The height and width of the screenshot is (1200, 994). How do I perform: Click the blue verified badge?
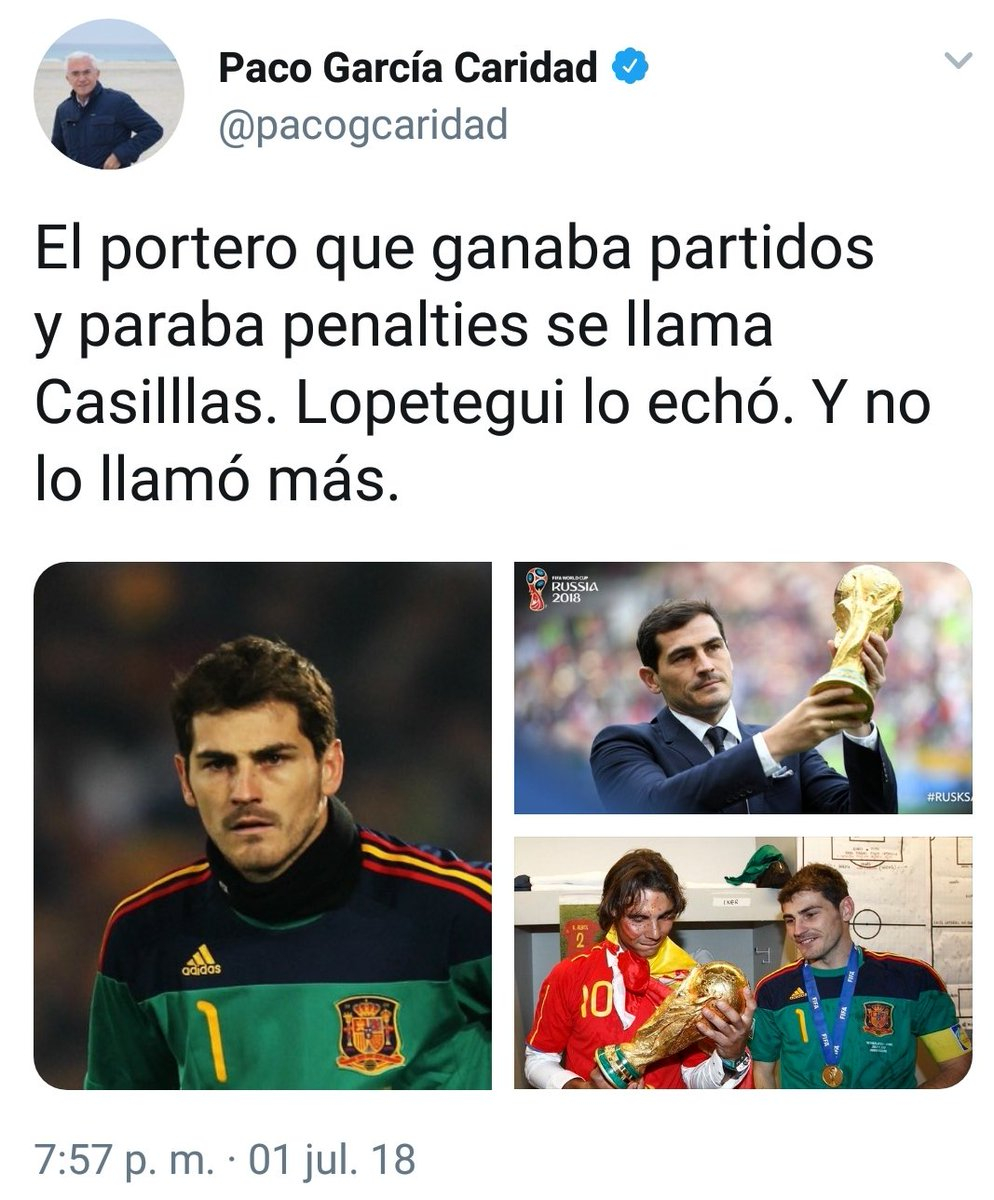[x=630, y=68]
